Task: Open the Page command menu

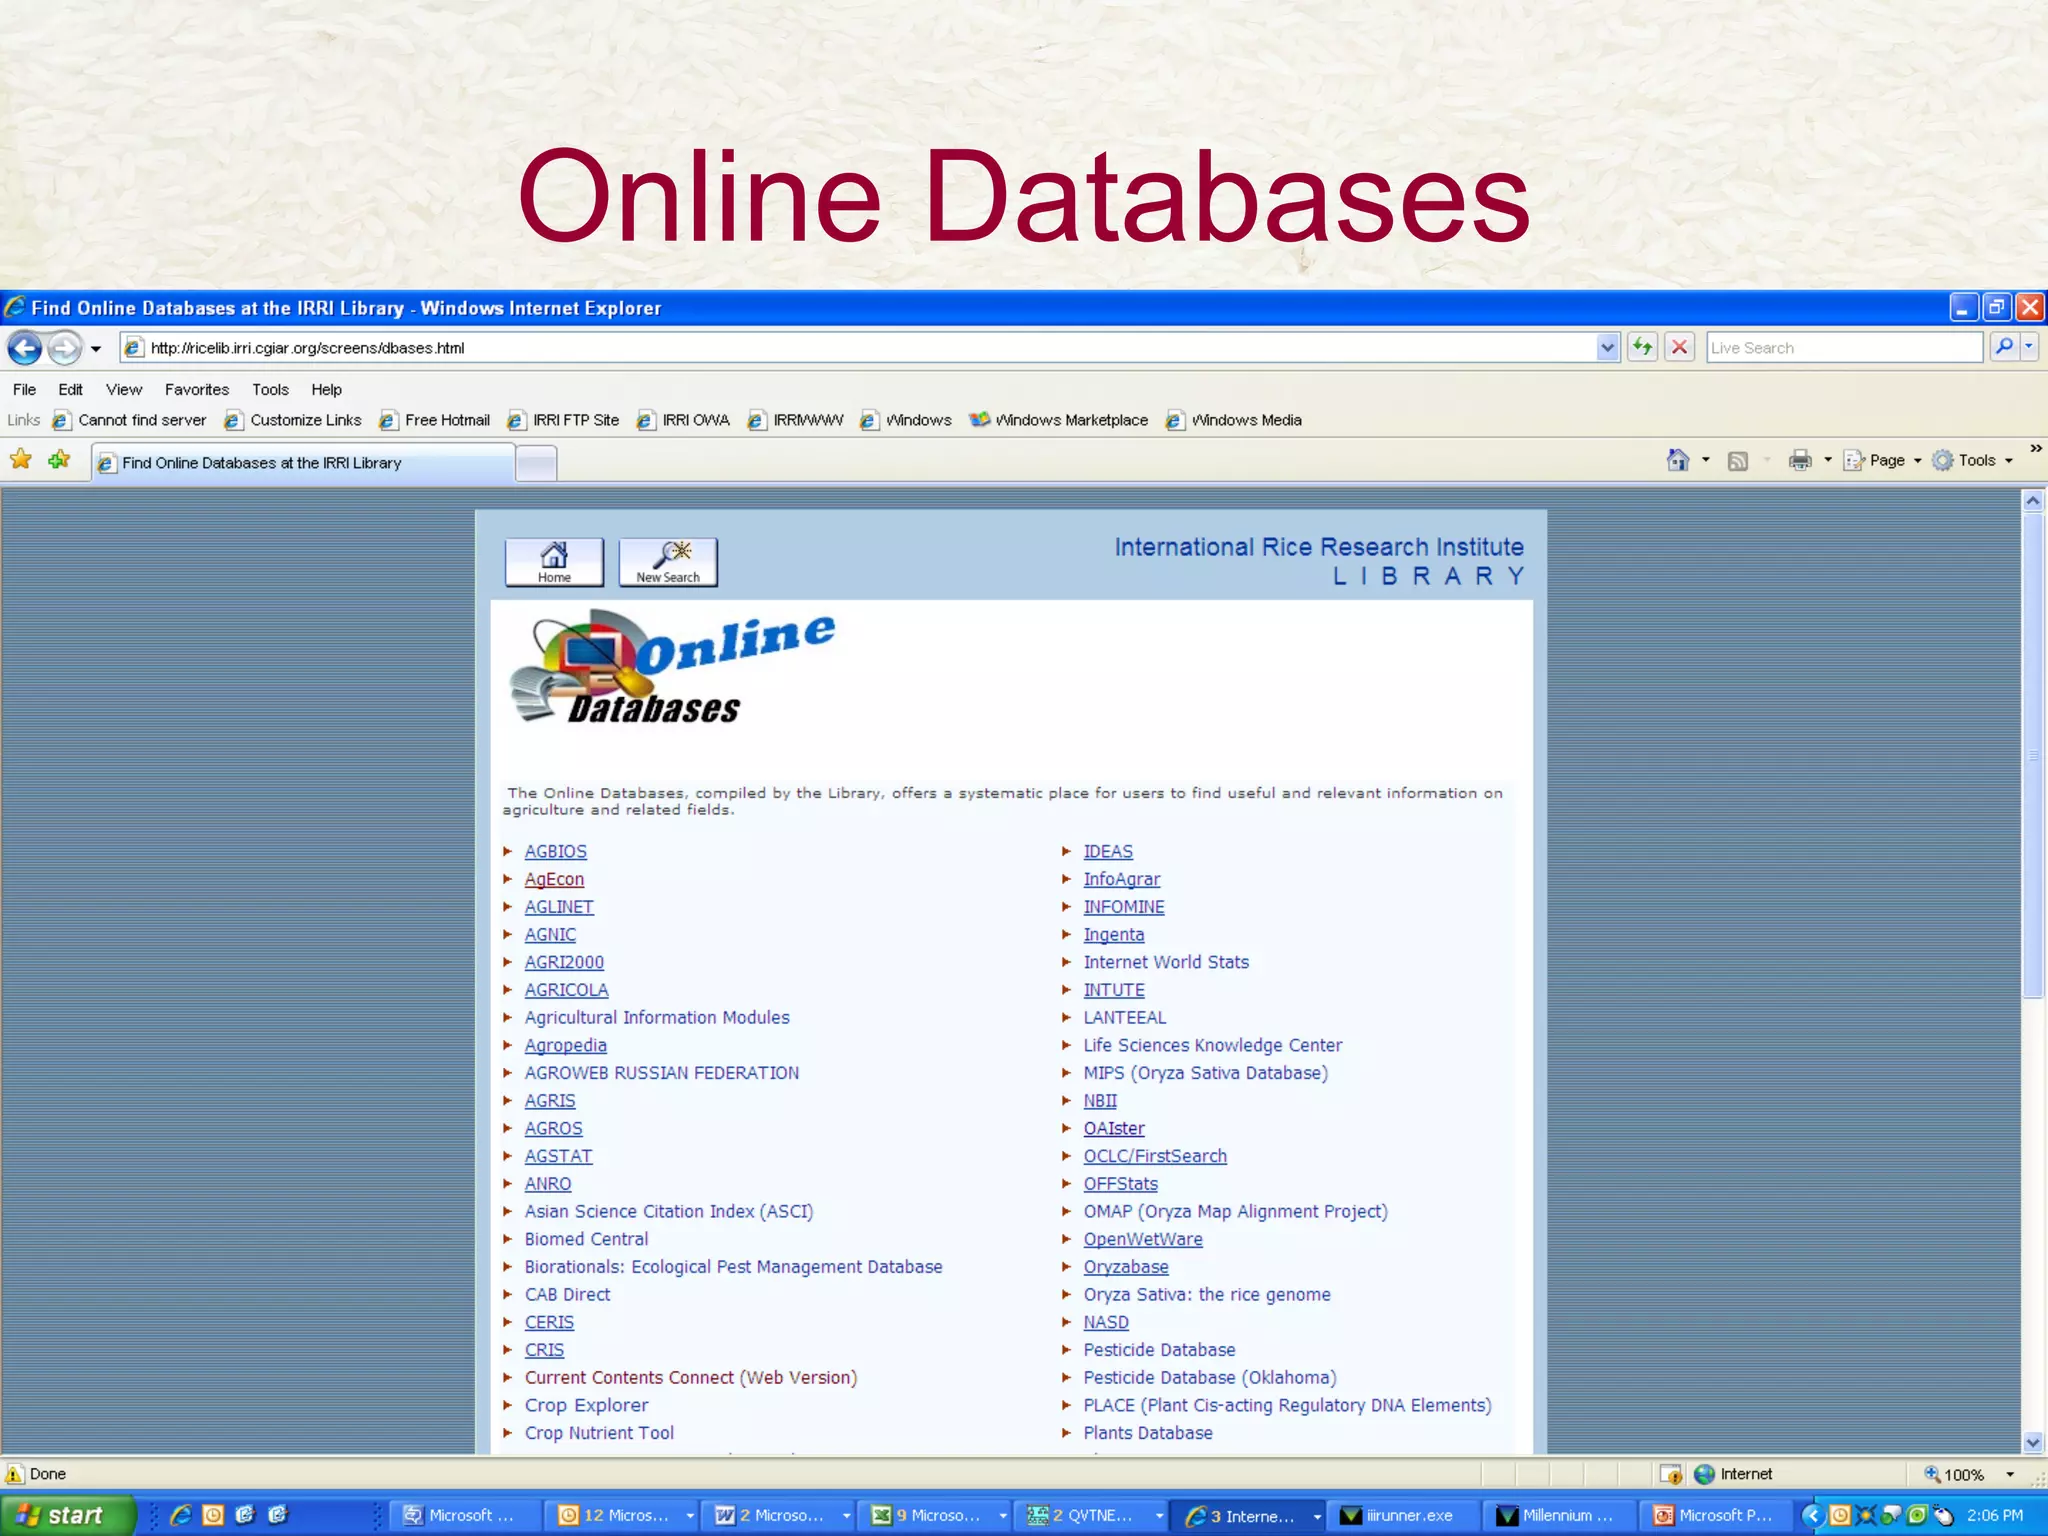Action: 1883,460
